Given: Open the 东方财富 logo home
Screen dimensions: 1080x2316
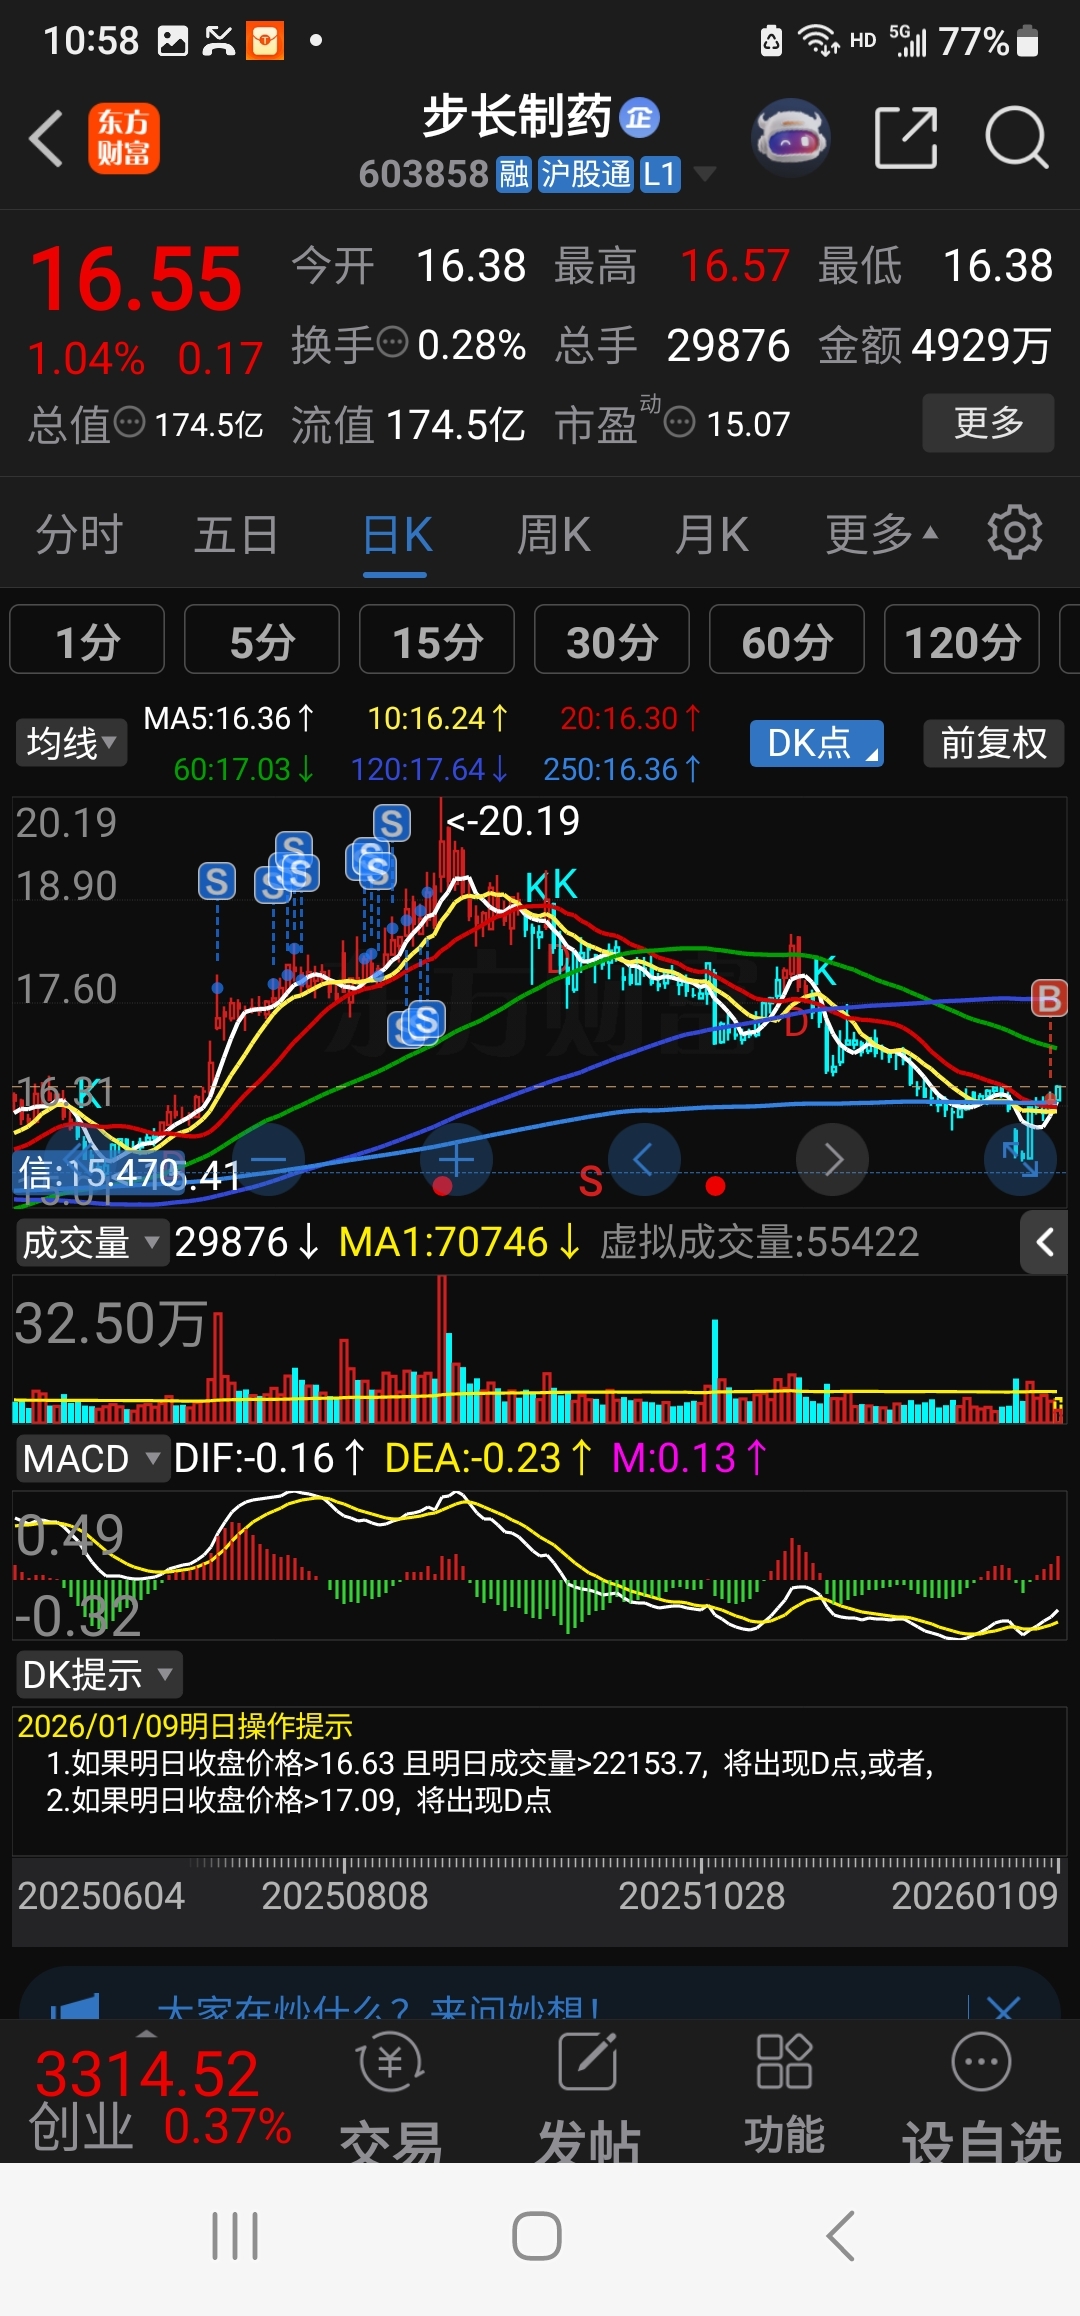Looking at the screenshot, I should tap(124, 138).
